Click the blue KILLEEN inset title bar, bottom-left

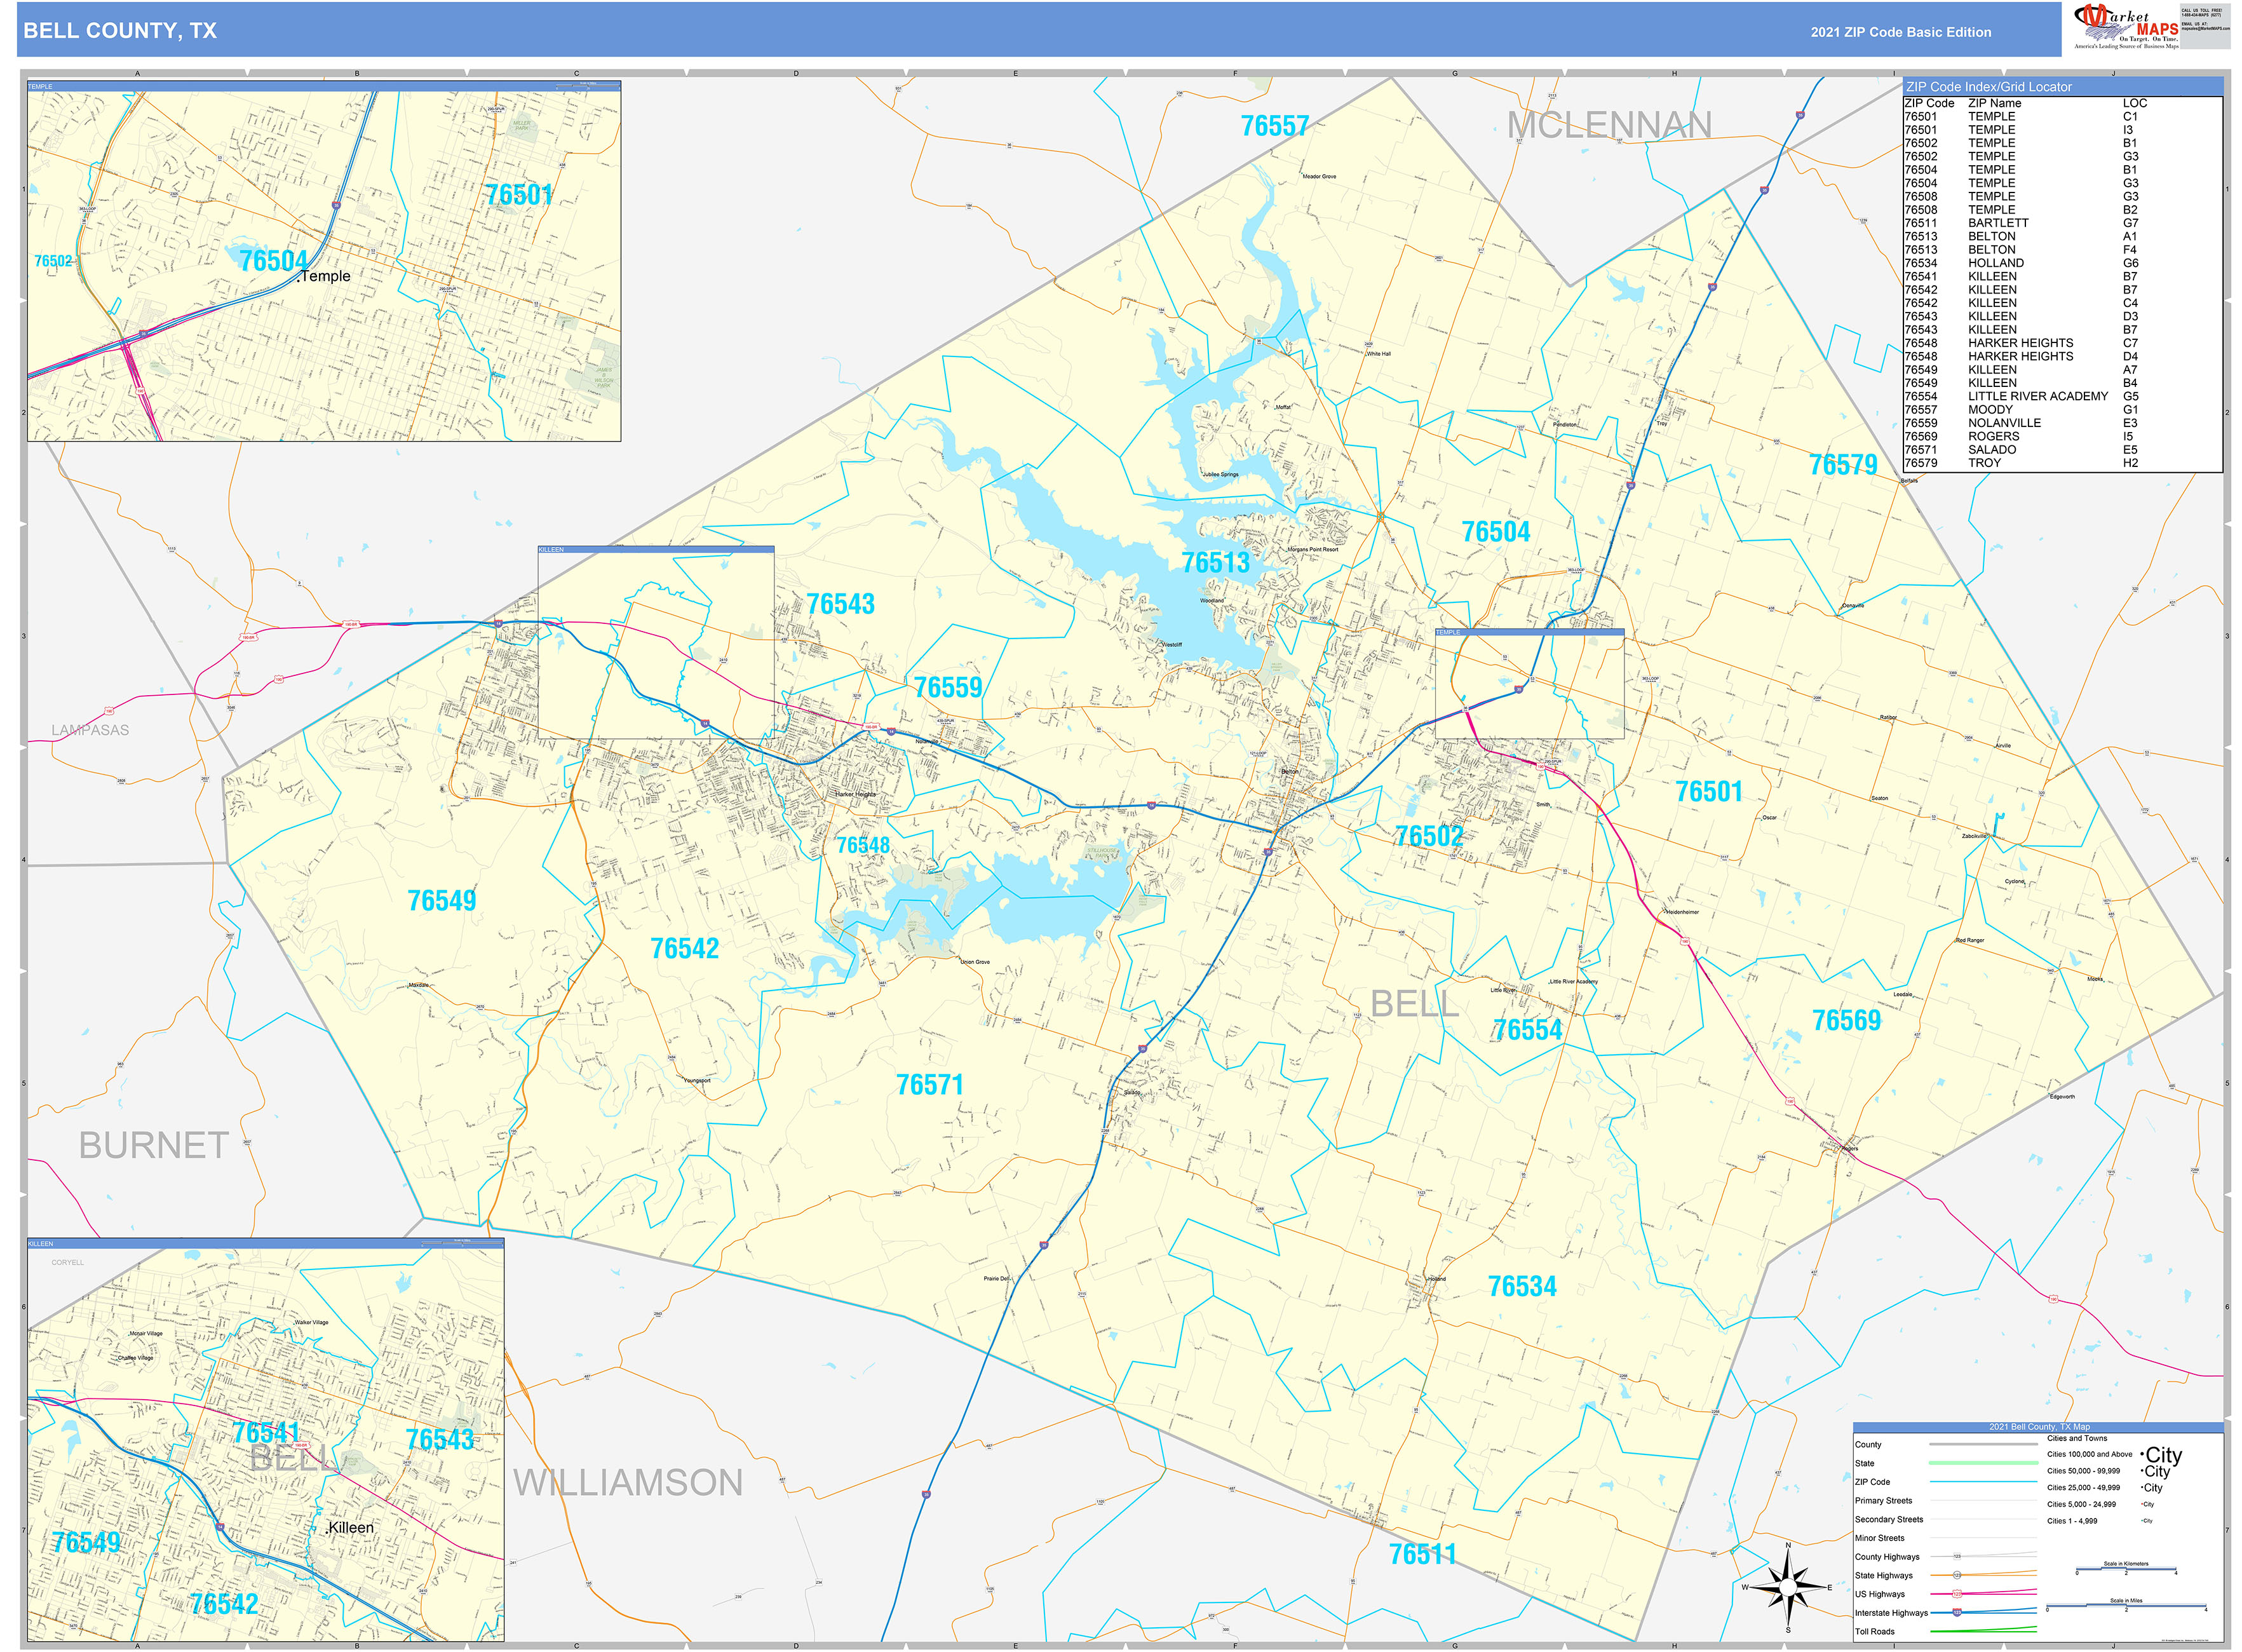(266, 1243)
